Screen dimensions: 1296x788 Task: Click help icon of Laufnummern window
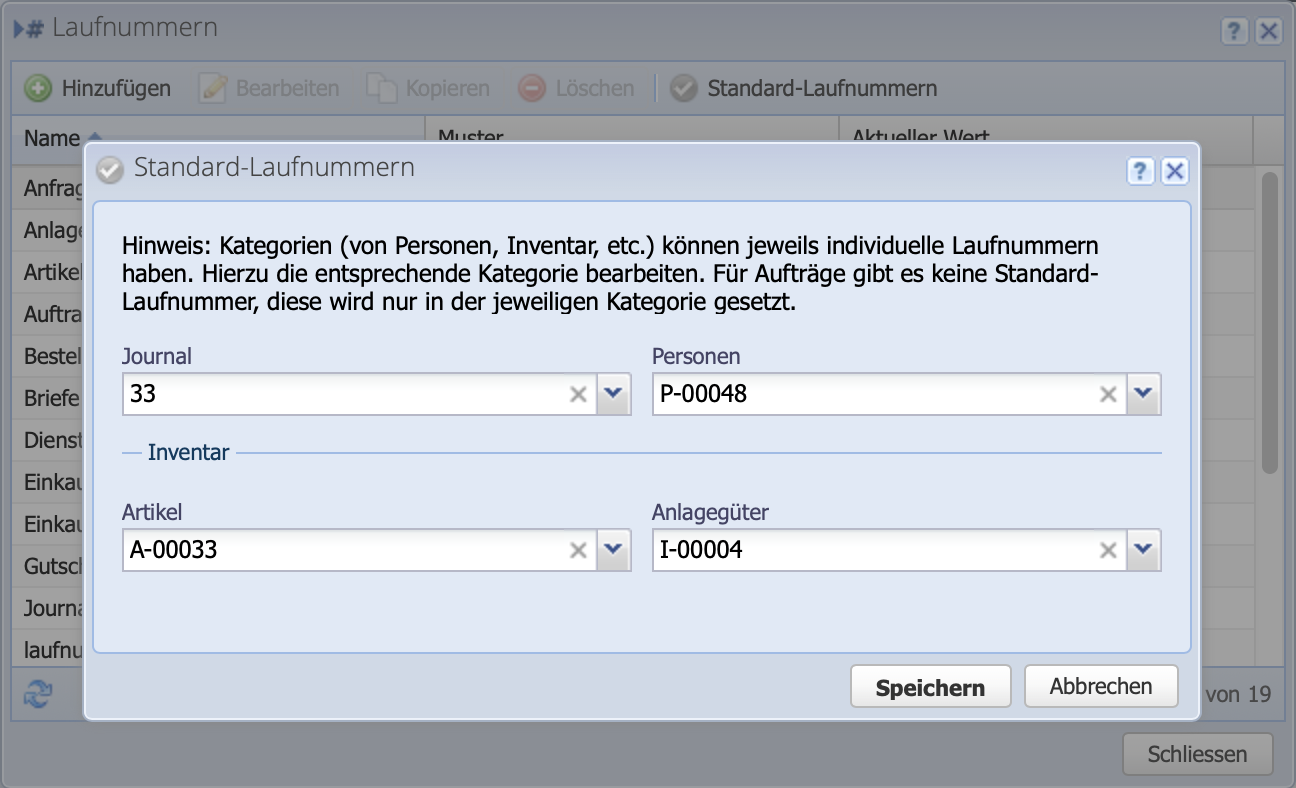[x=1234, y=31]
